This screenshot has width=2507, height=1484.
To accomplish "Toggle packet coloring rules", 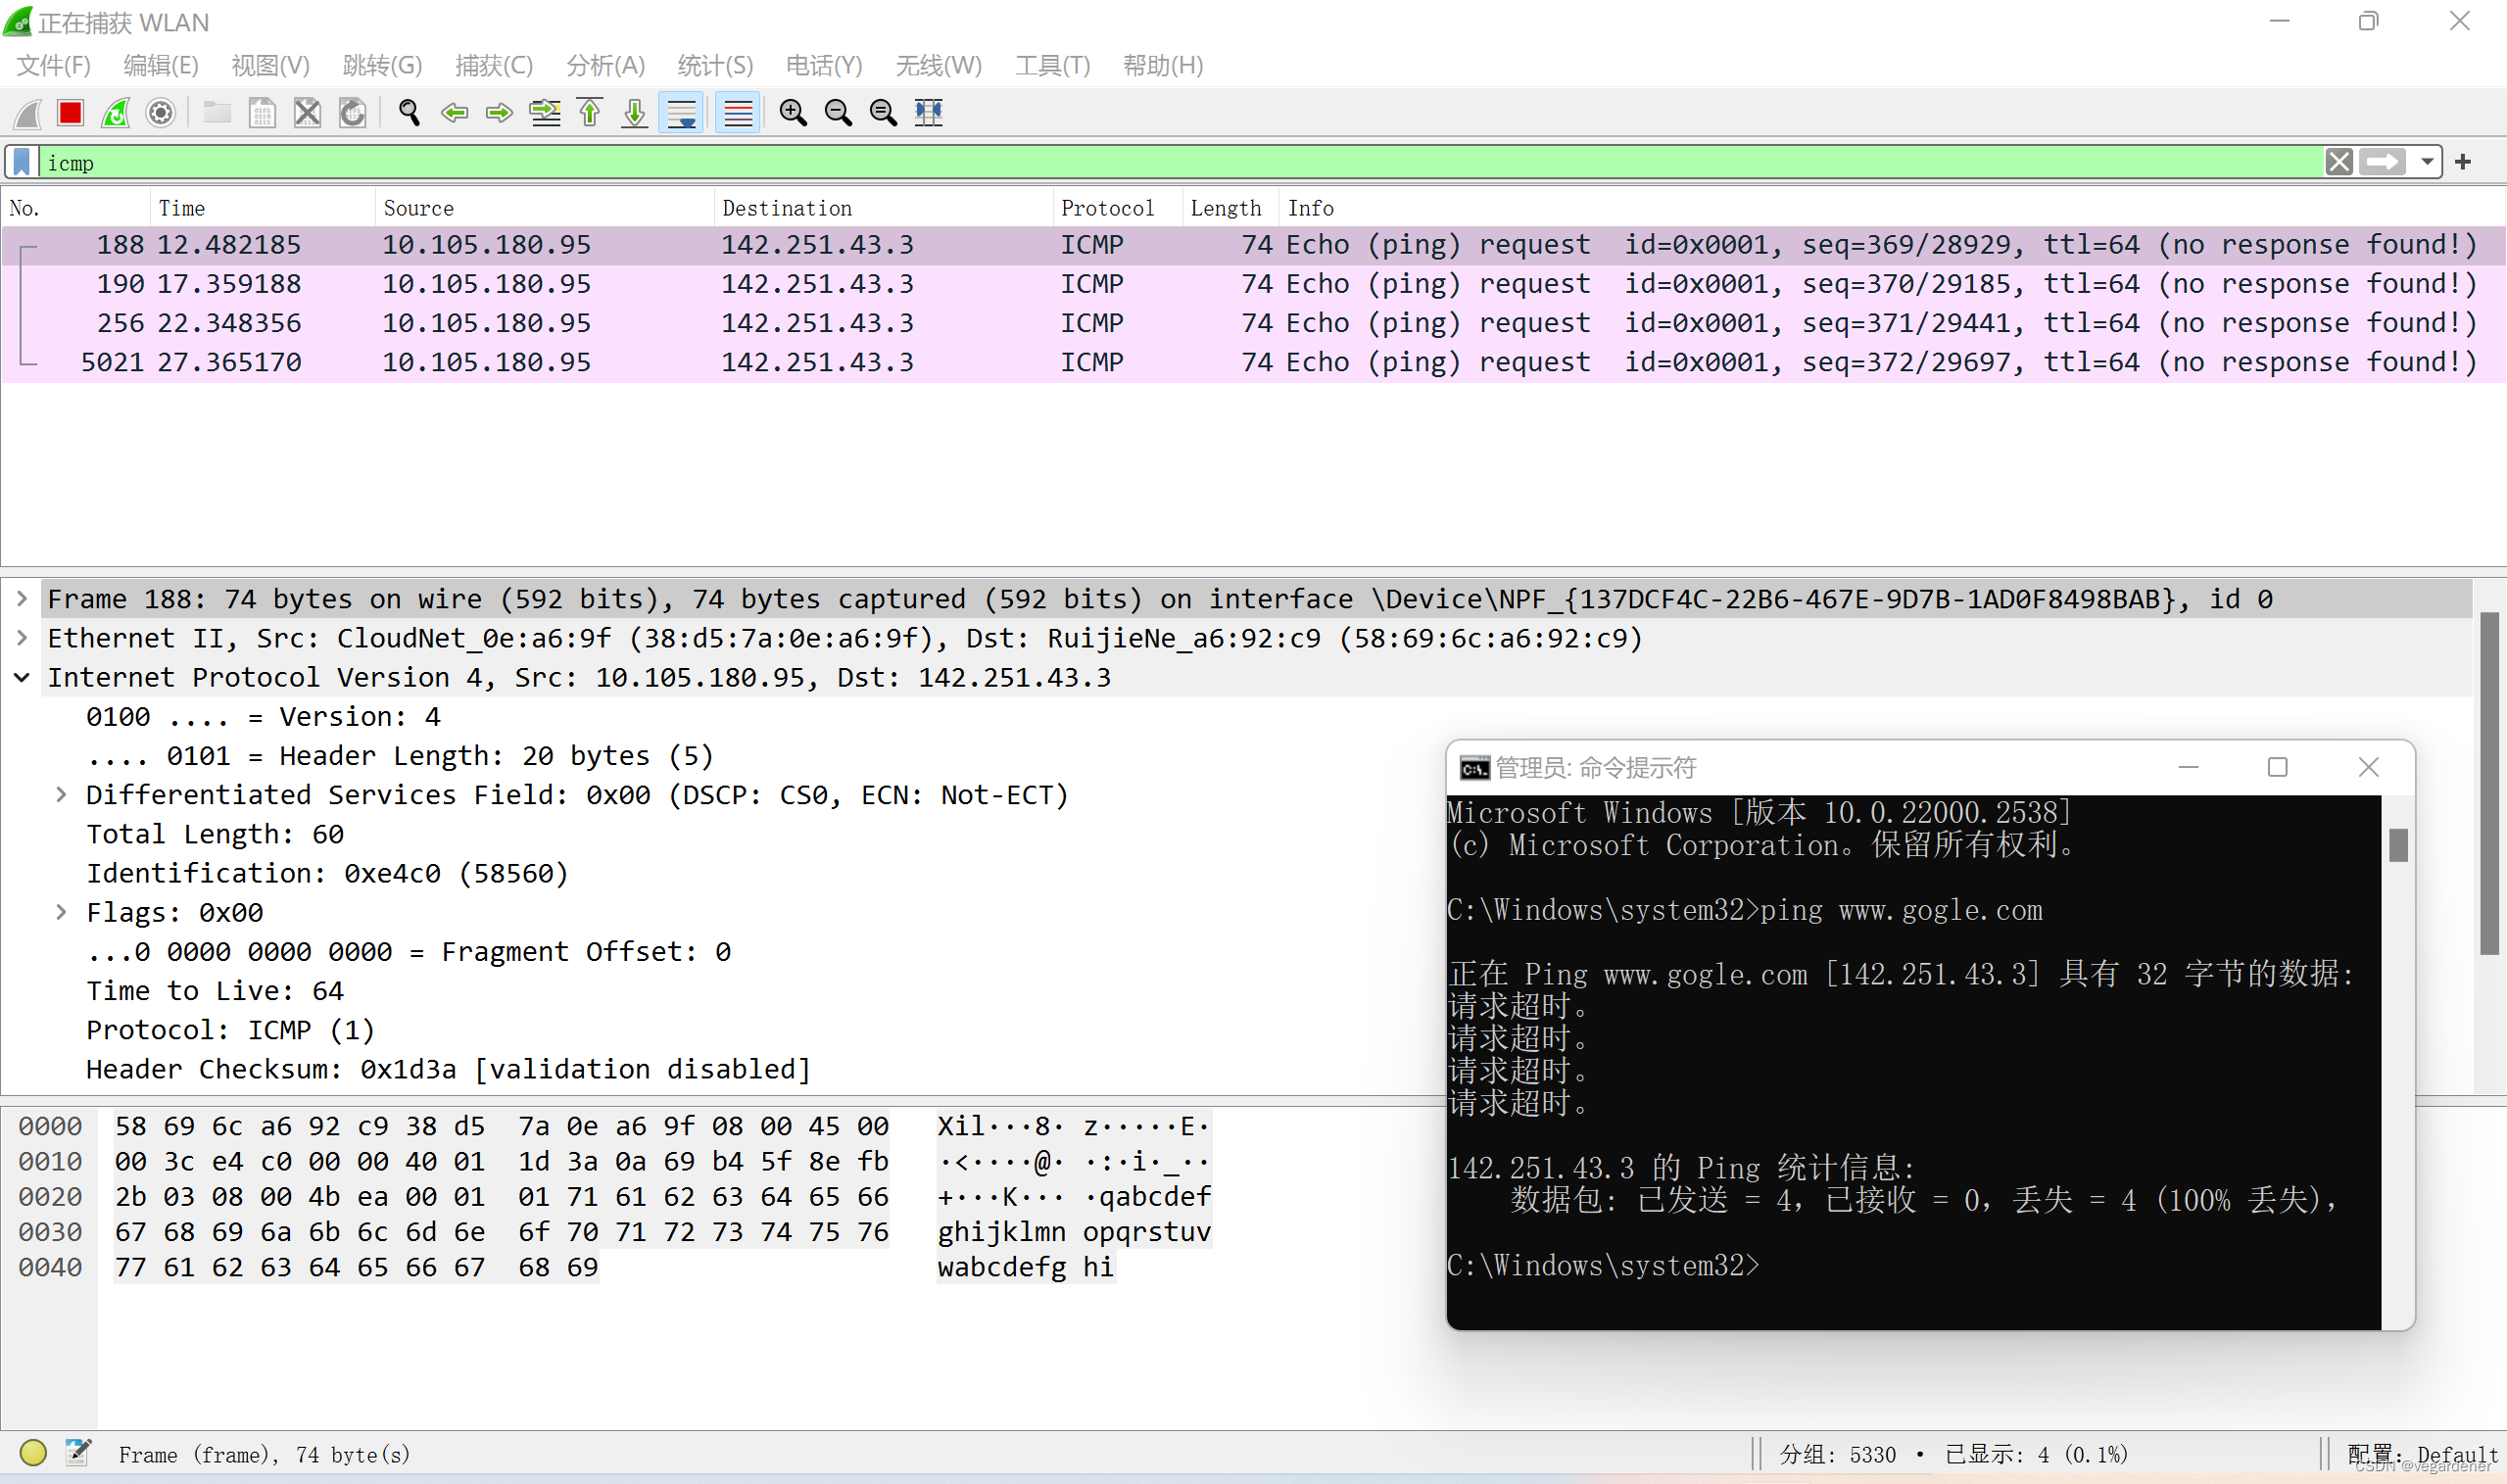I will pyautogui.click(x=738, y=113).
